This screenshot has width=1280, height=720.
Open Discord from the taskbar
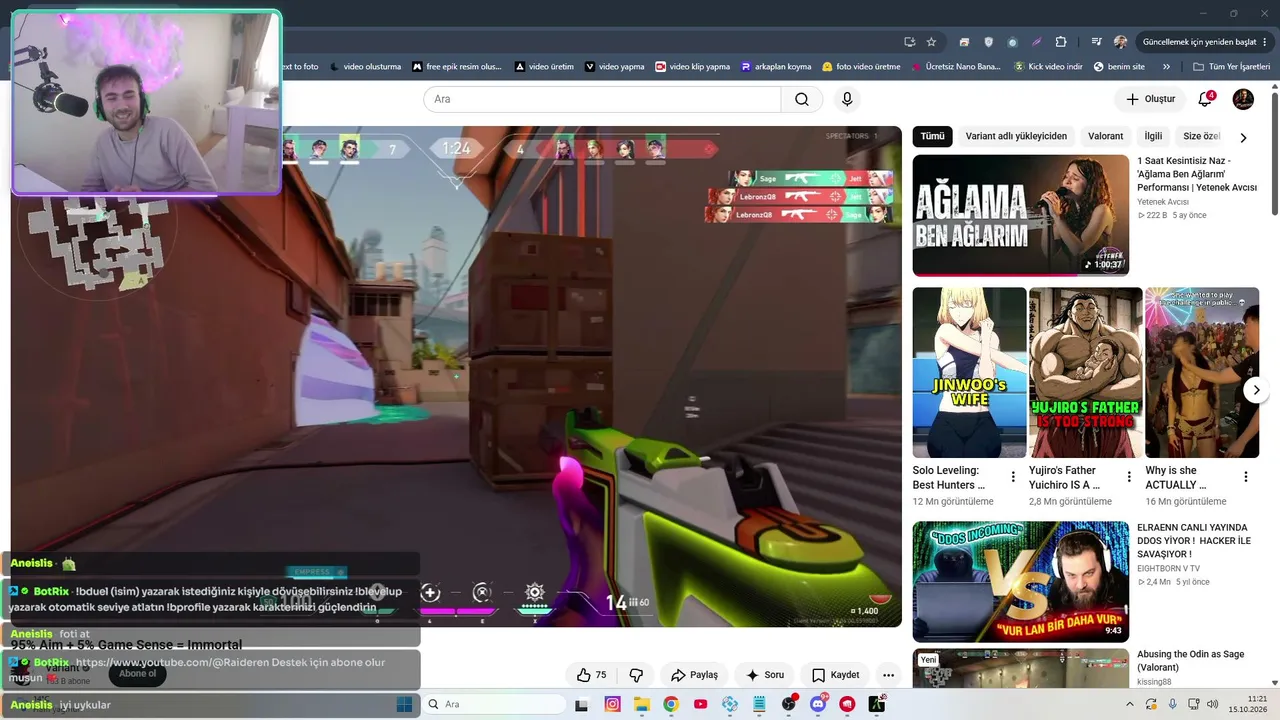coord(818,704)
